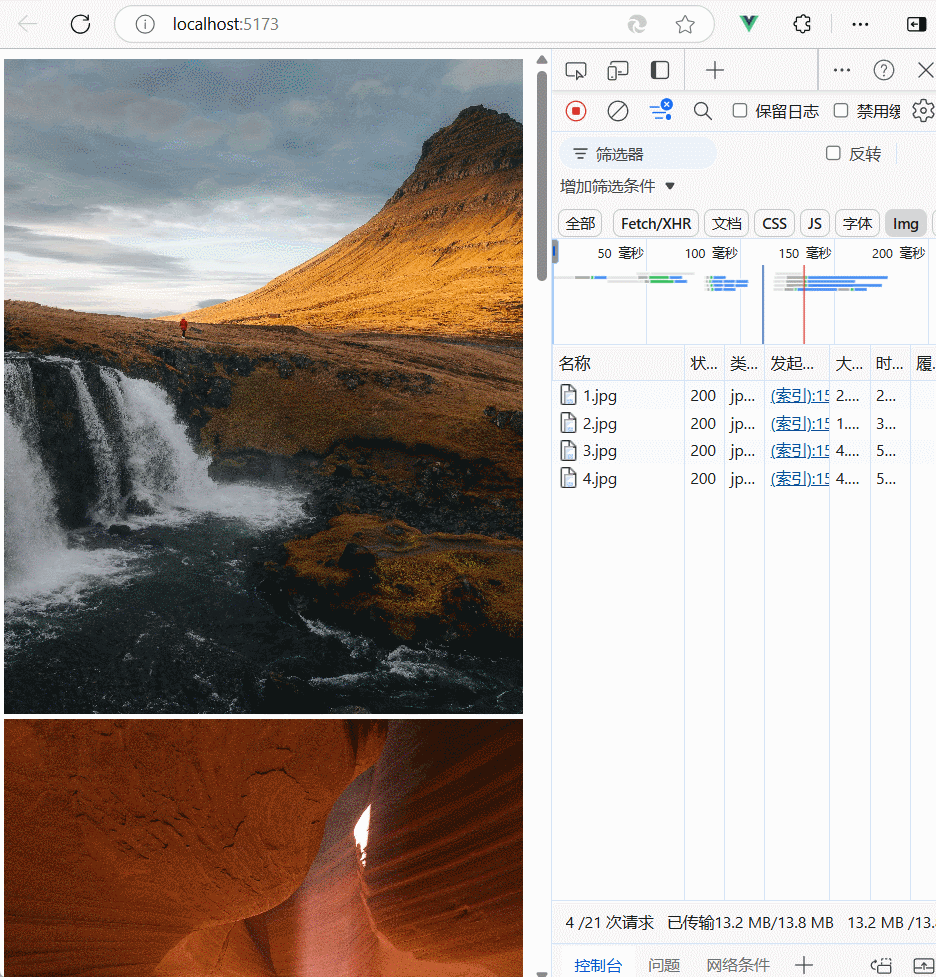Screen dimensions: 936x977
Task: Enable the 保留日志 checkbox
Action: point(740,111)
